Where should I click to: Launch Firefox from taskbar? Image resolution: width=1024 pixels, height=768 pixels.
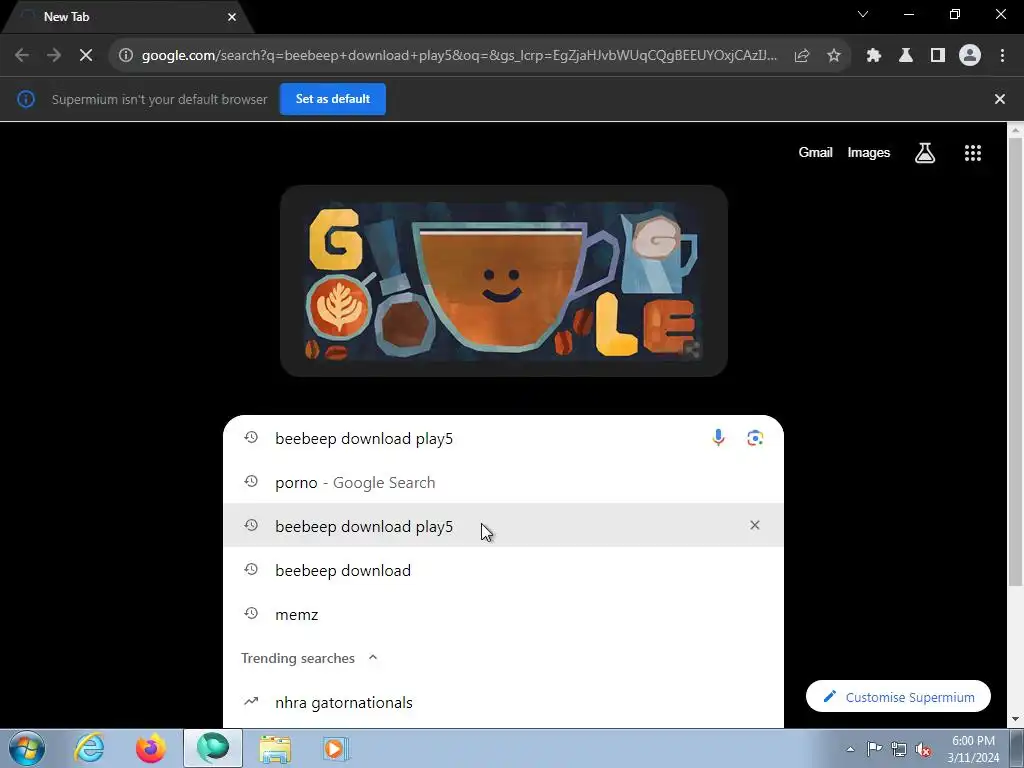(151, 748)
